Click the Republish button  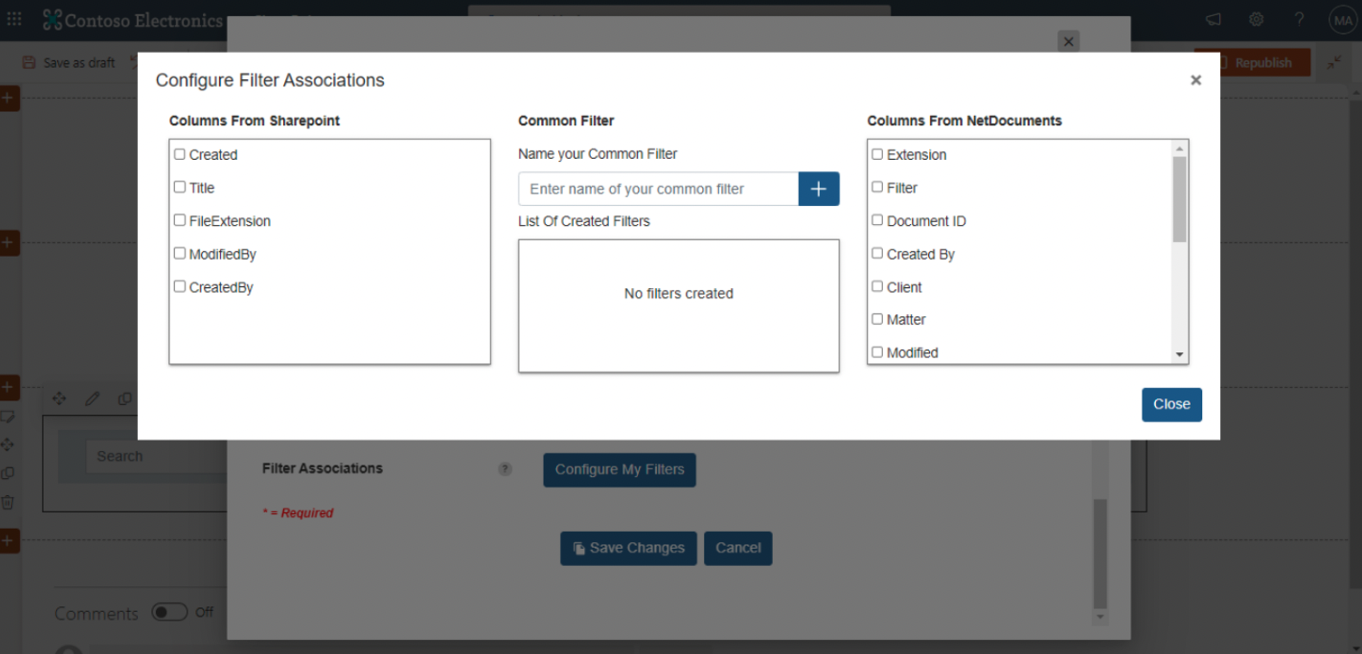[1252, 62]
